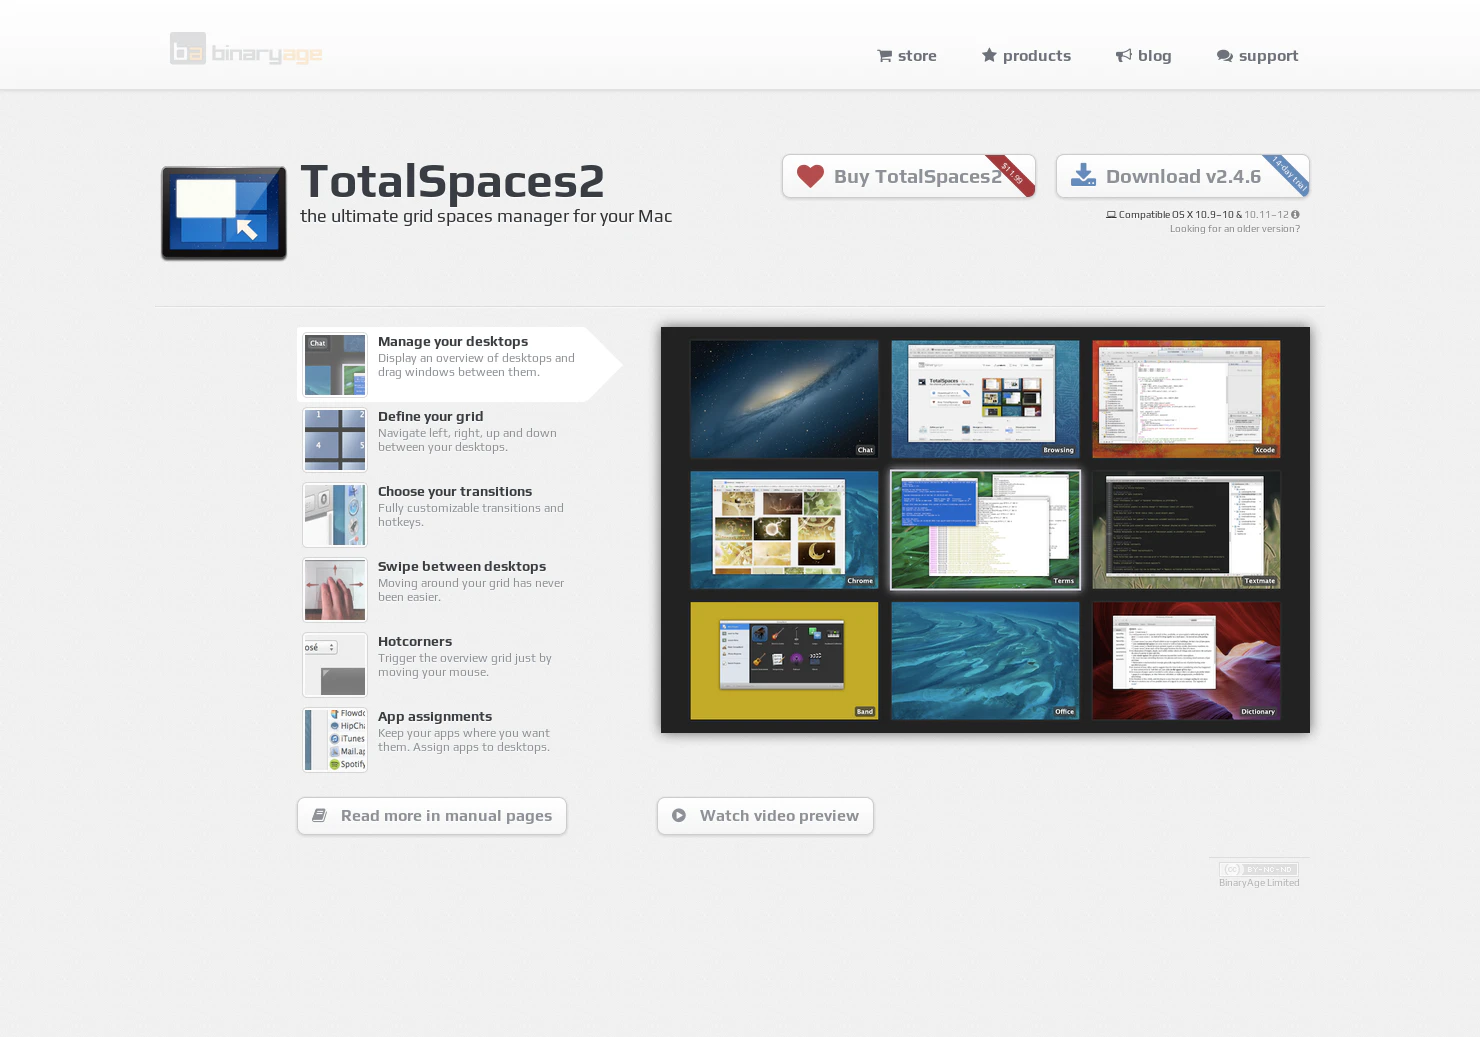Click the 'App assignments' heading

coord(435,717)
